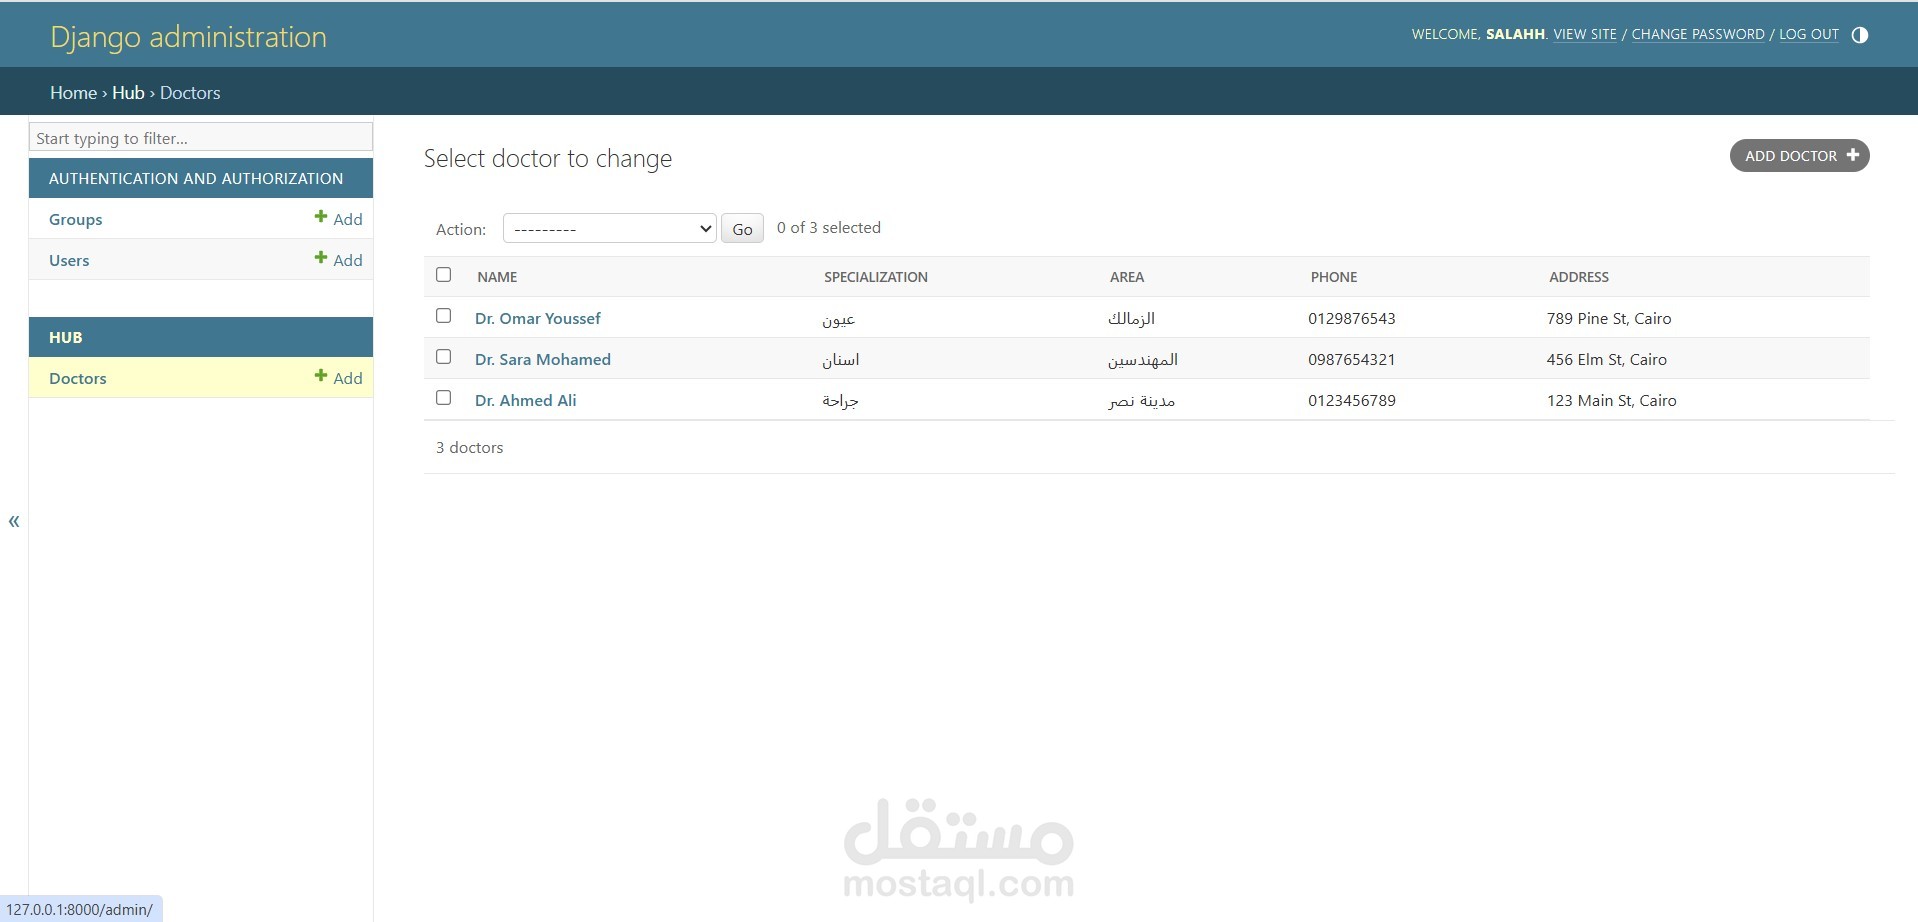Click the VIEW SITE link
This screenshot has width=1918, height=922.
point(1584,34)
